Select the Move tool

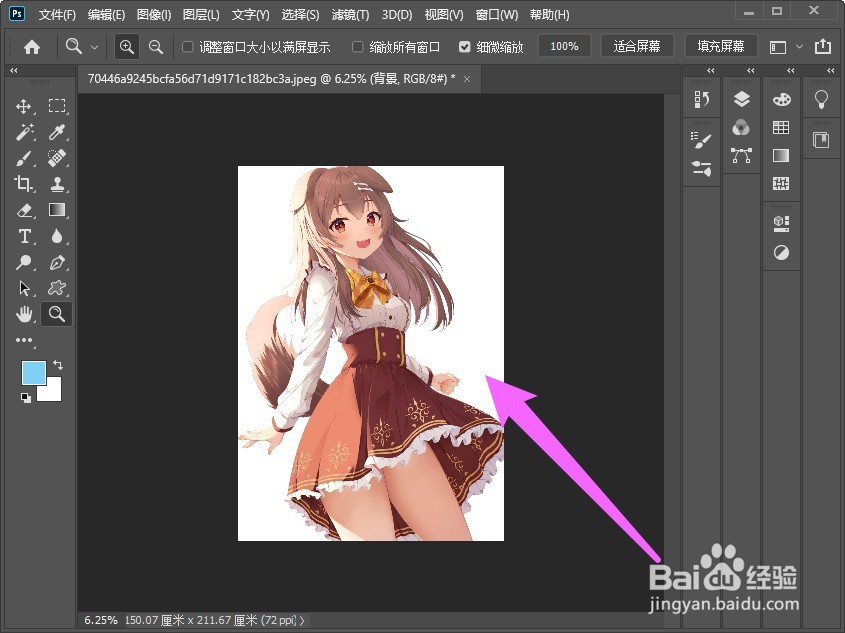click(x=24, y=106)
